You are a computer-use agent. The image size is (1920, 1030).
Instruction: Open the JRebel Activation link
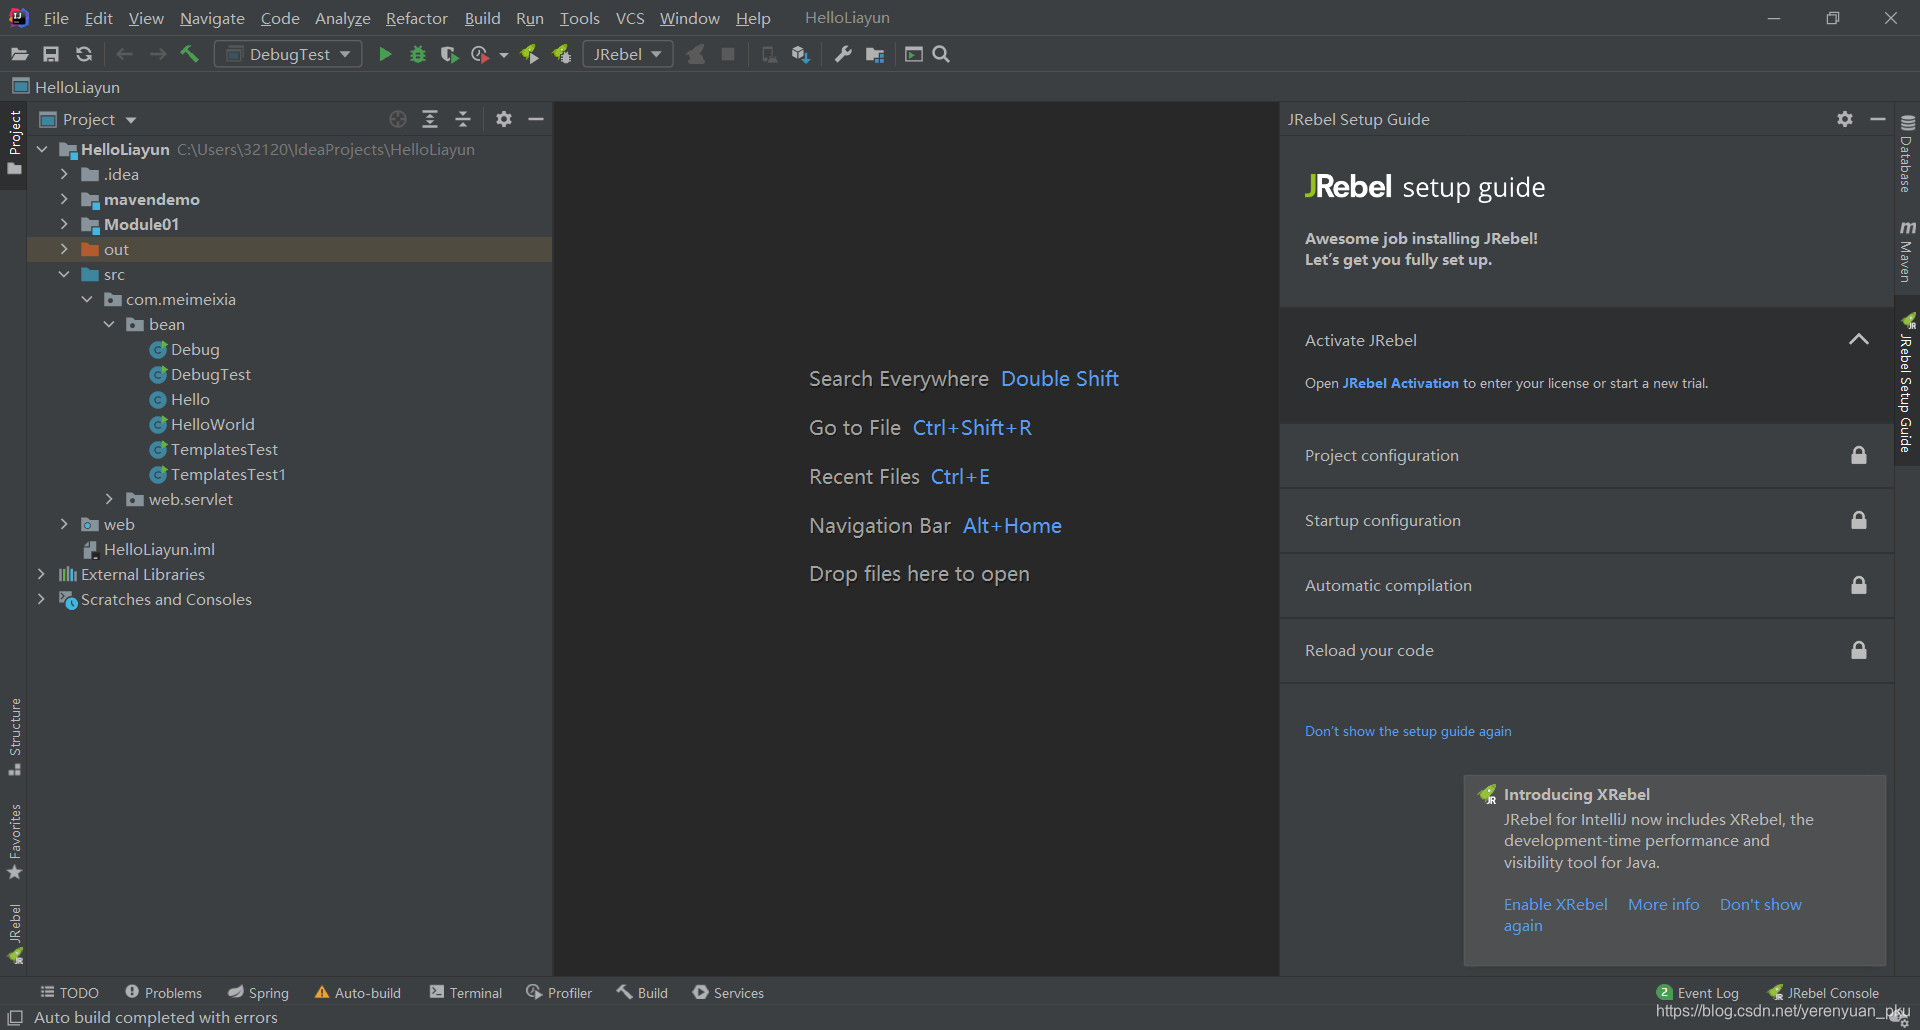(1400, 383)
